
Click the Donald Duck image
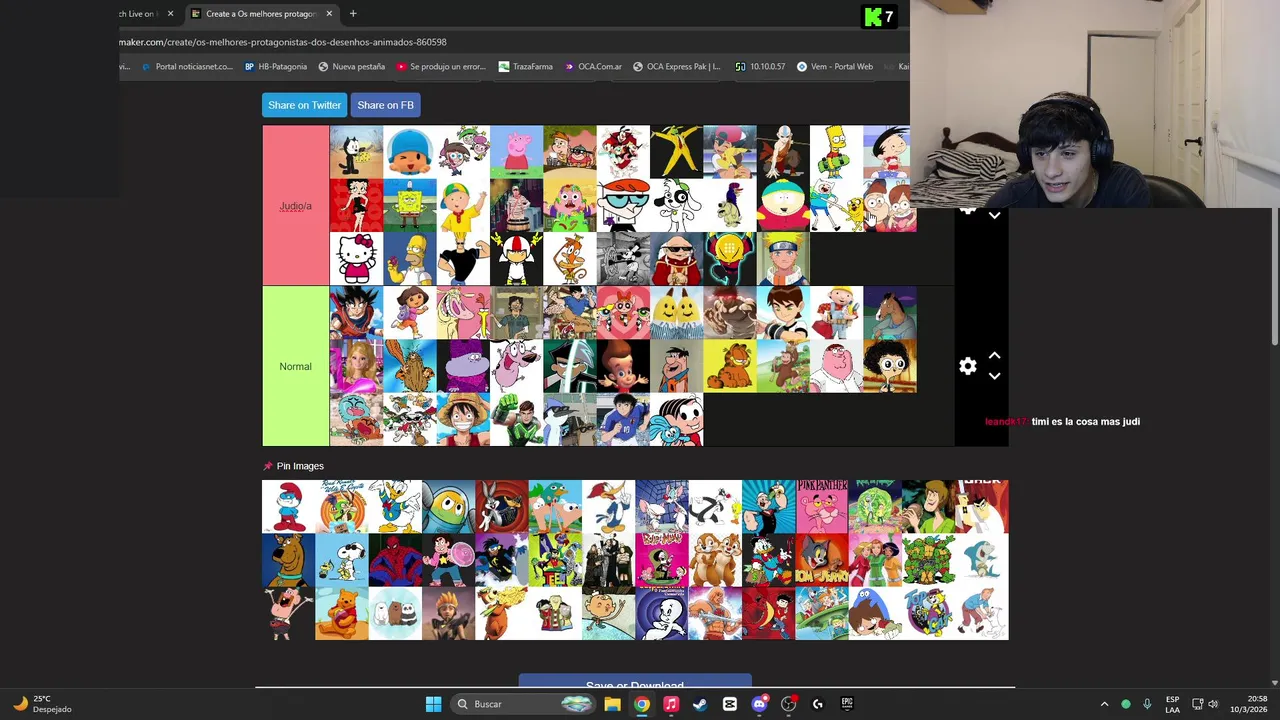click(x=395, y=506)
